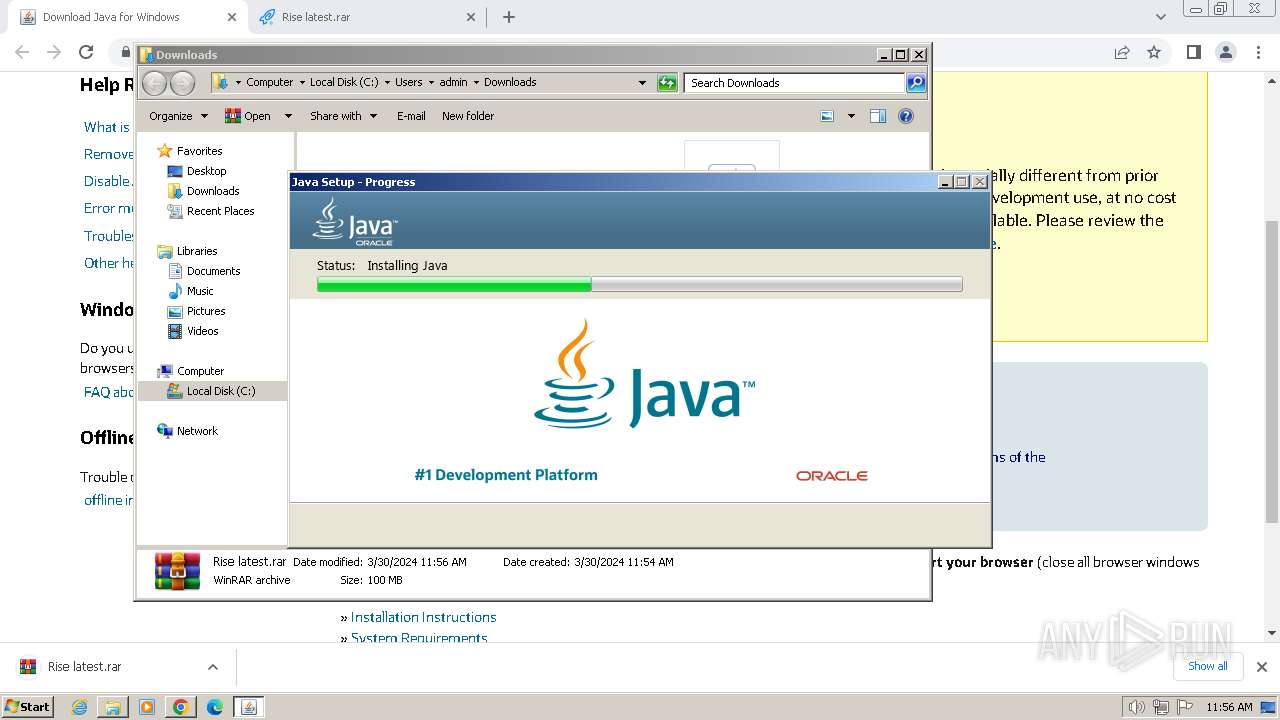Click the green refresh icon in address bar
The width and height of the screenshot is (1280, 720).
click(667, 83)
